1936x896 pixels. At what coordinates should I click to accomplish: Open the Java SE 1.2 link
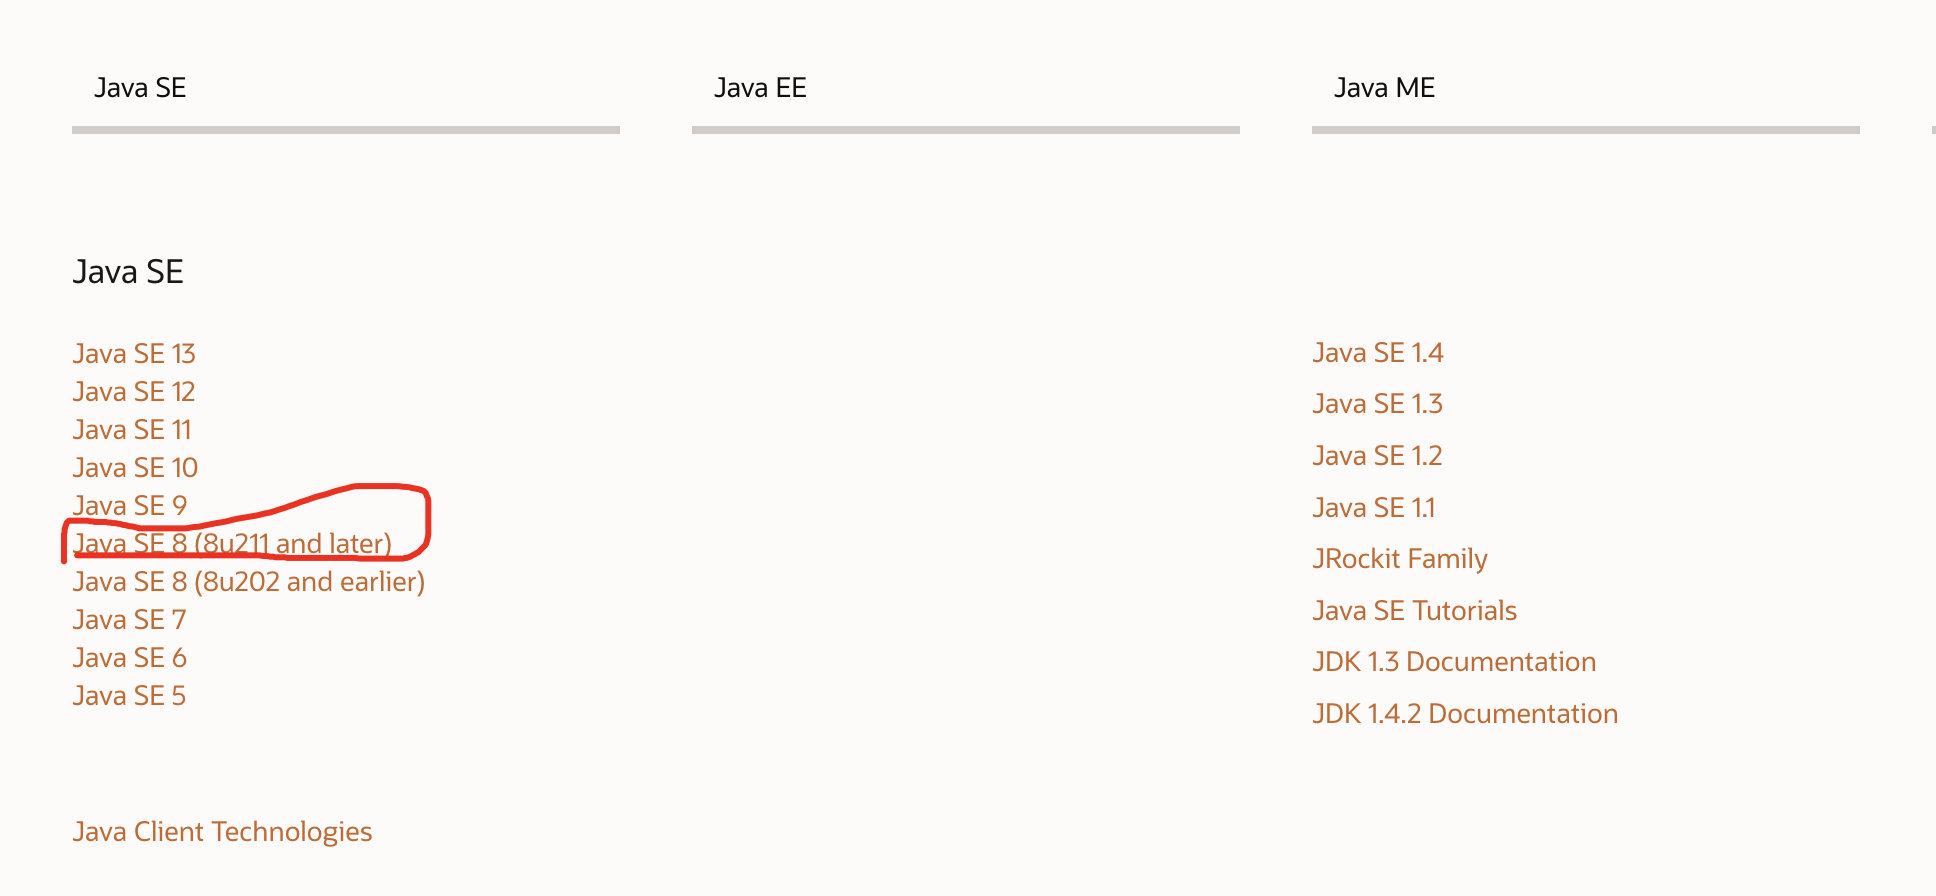tap(1378, 456)
